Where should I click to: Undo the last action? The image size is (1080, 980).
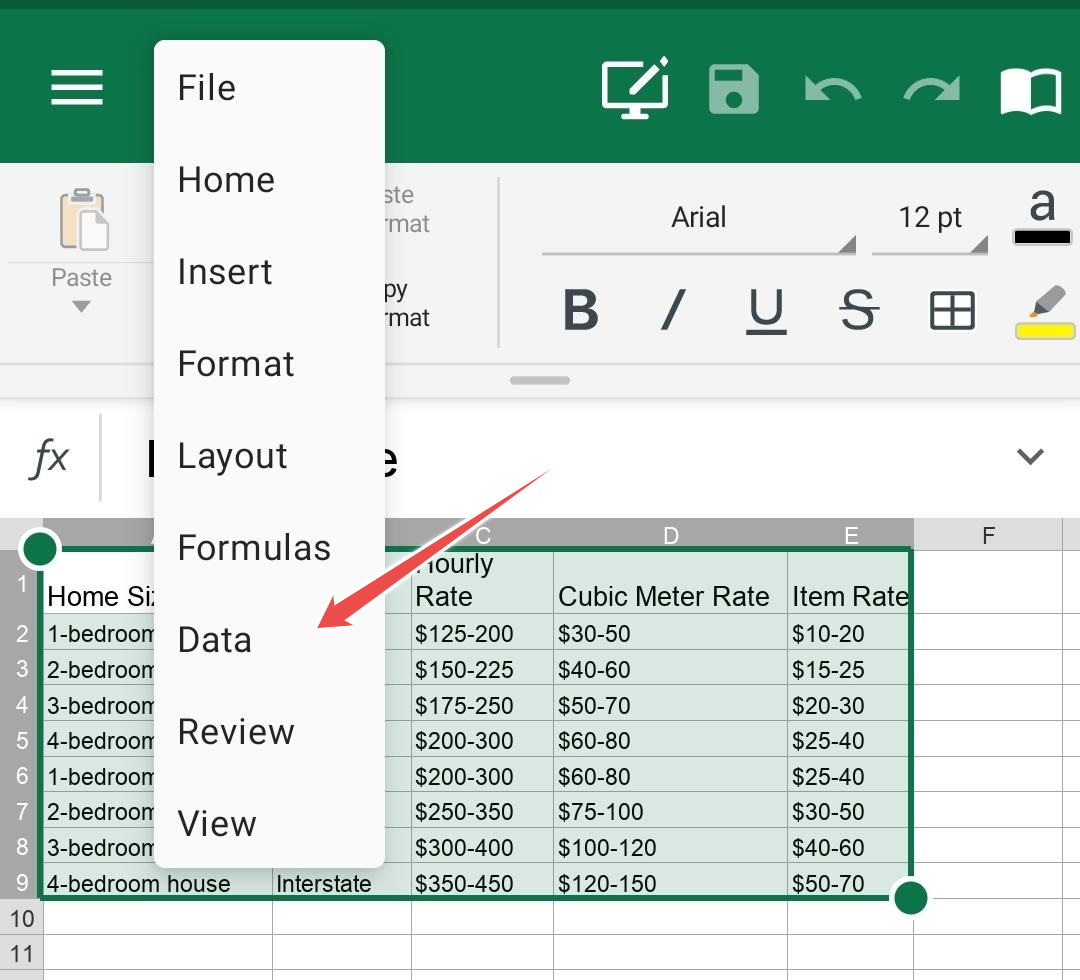coord(832,90)
